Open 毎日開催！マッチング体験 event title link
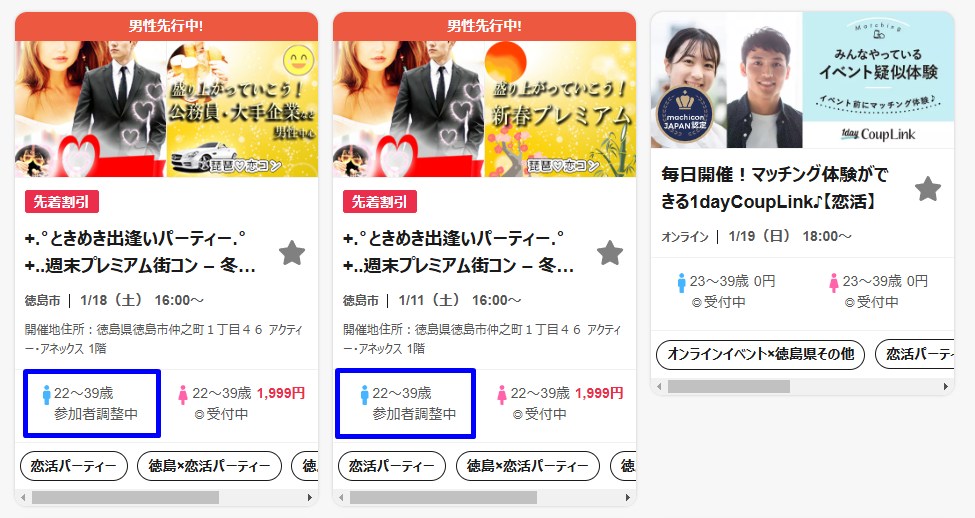Image resolution: width=975 pixels, height=518 pixels. (774, 188)
